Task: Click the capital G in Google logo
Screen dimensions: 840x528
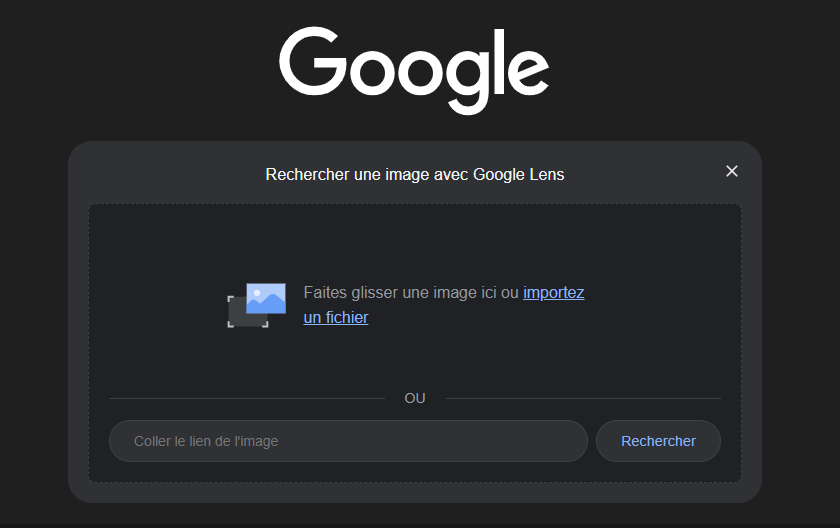Action: [x=312, y=60]
